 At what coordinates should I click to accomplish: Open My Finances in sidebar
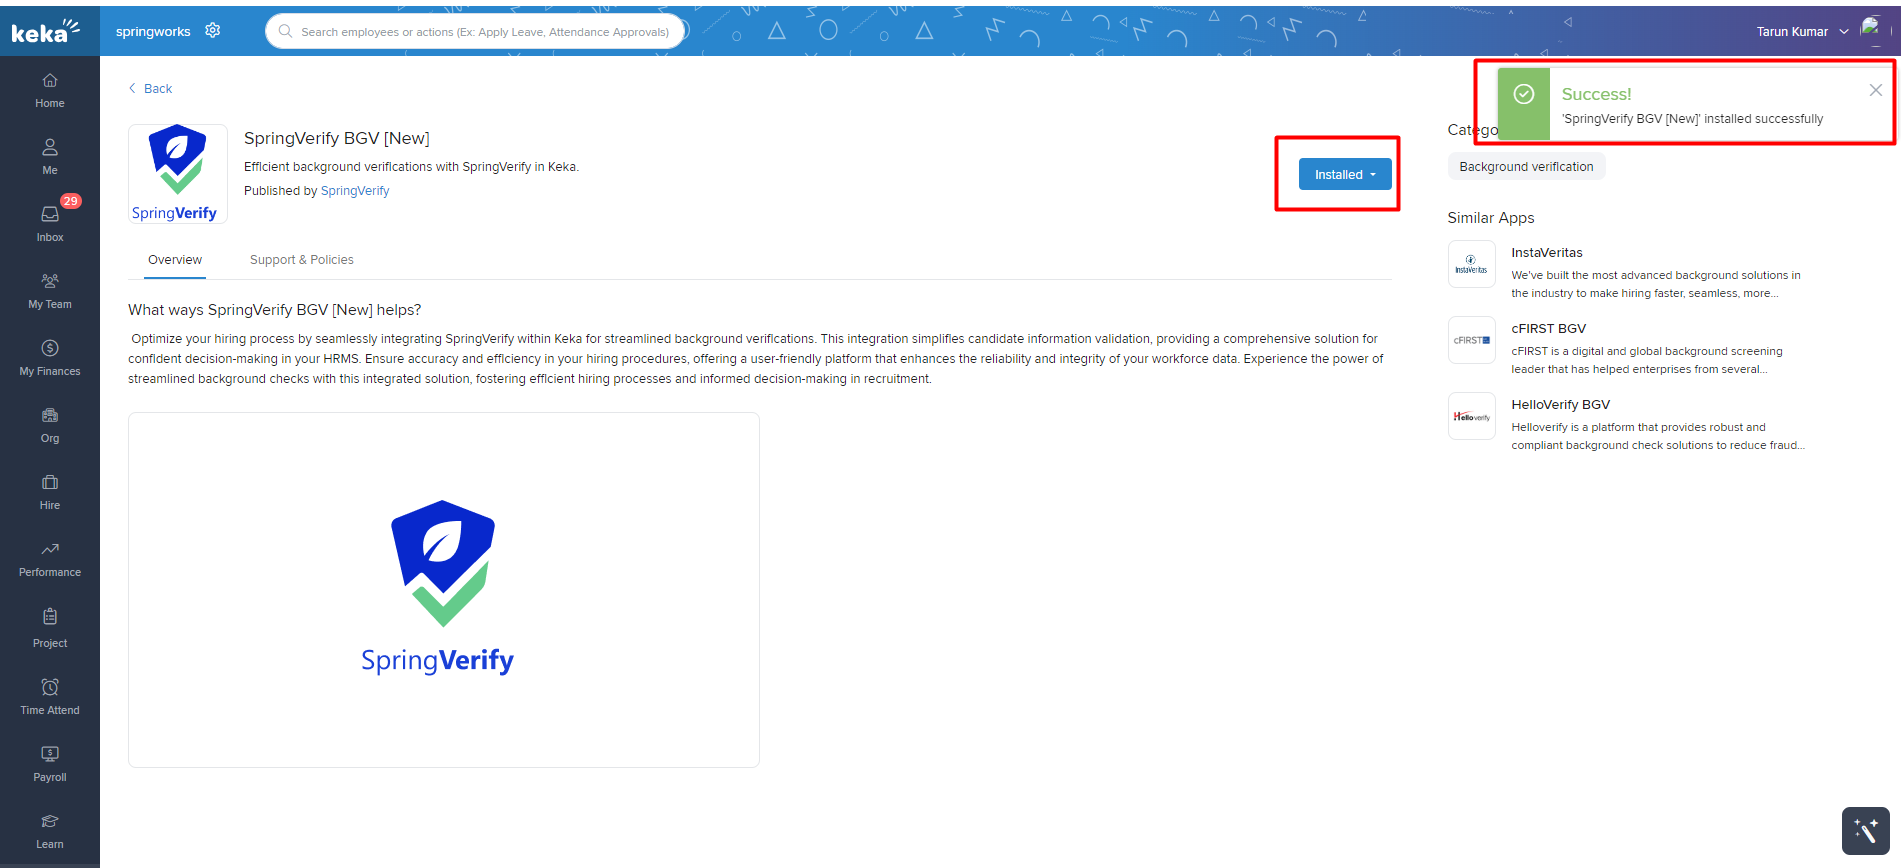tap(50, 357)
